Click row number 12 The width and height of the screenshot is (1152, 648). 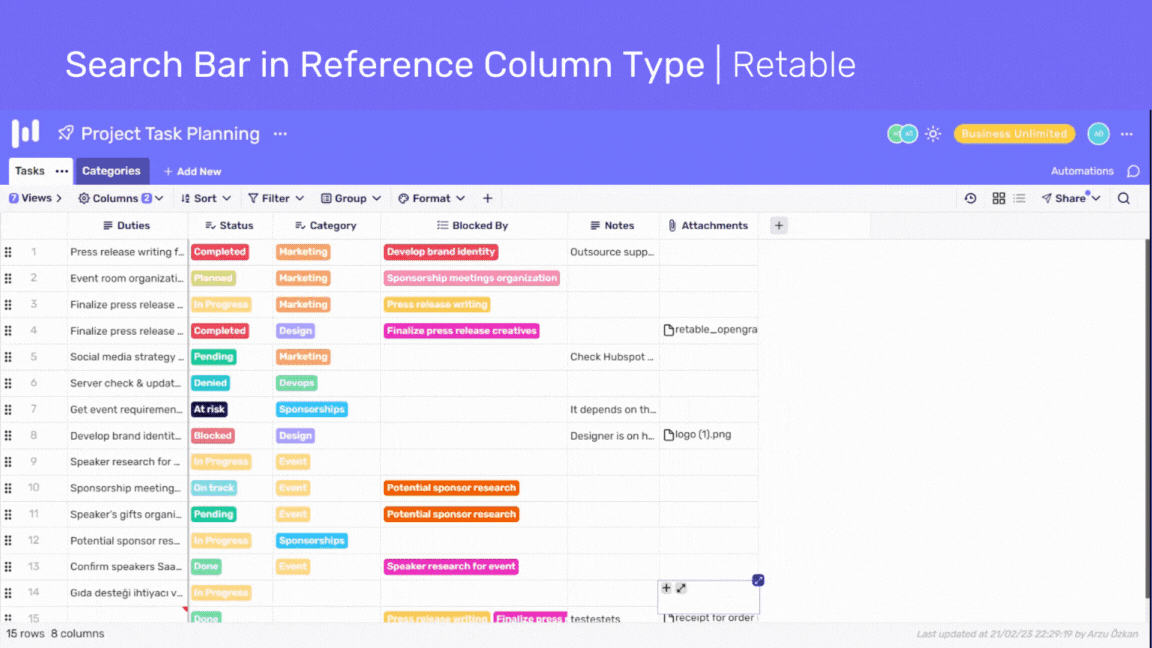click(33, 540)
